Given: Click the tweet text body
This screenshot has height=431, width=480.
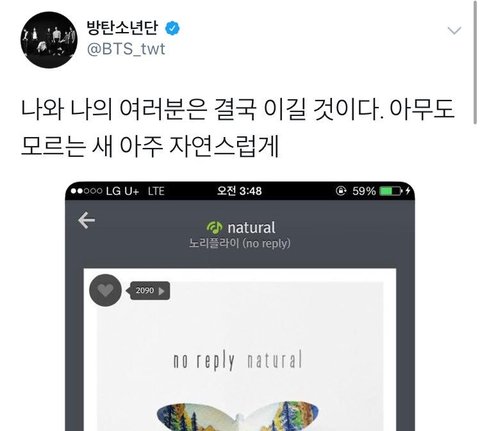Looking at the screenshot, I should pos(238,127).
